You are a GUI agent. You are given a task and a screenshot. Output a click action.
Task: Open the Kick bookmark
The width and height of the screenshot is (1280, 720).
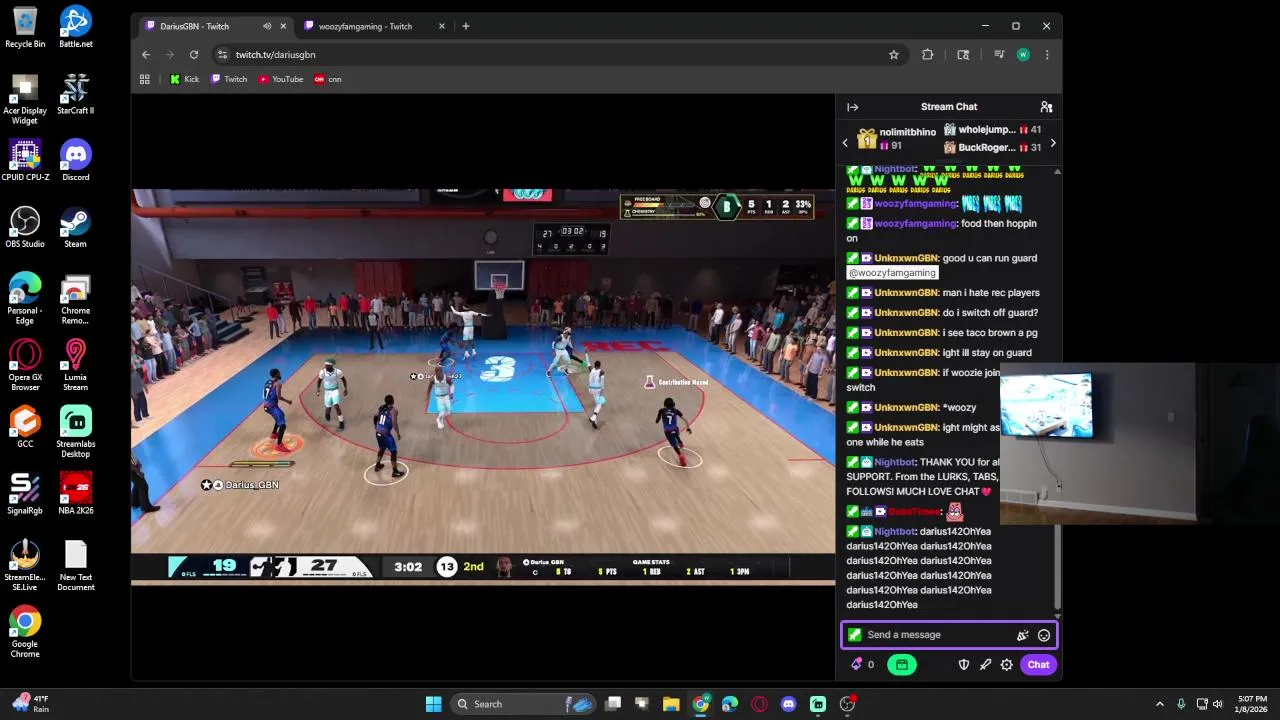click(x=185, y=79)
